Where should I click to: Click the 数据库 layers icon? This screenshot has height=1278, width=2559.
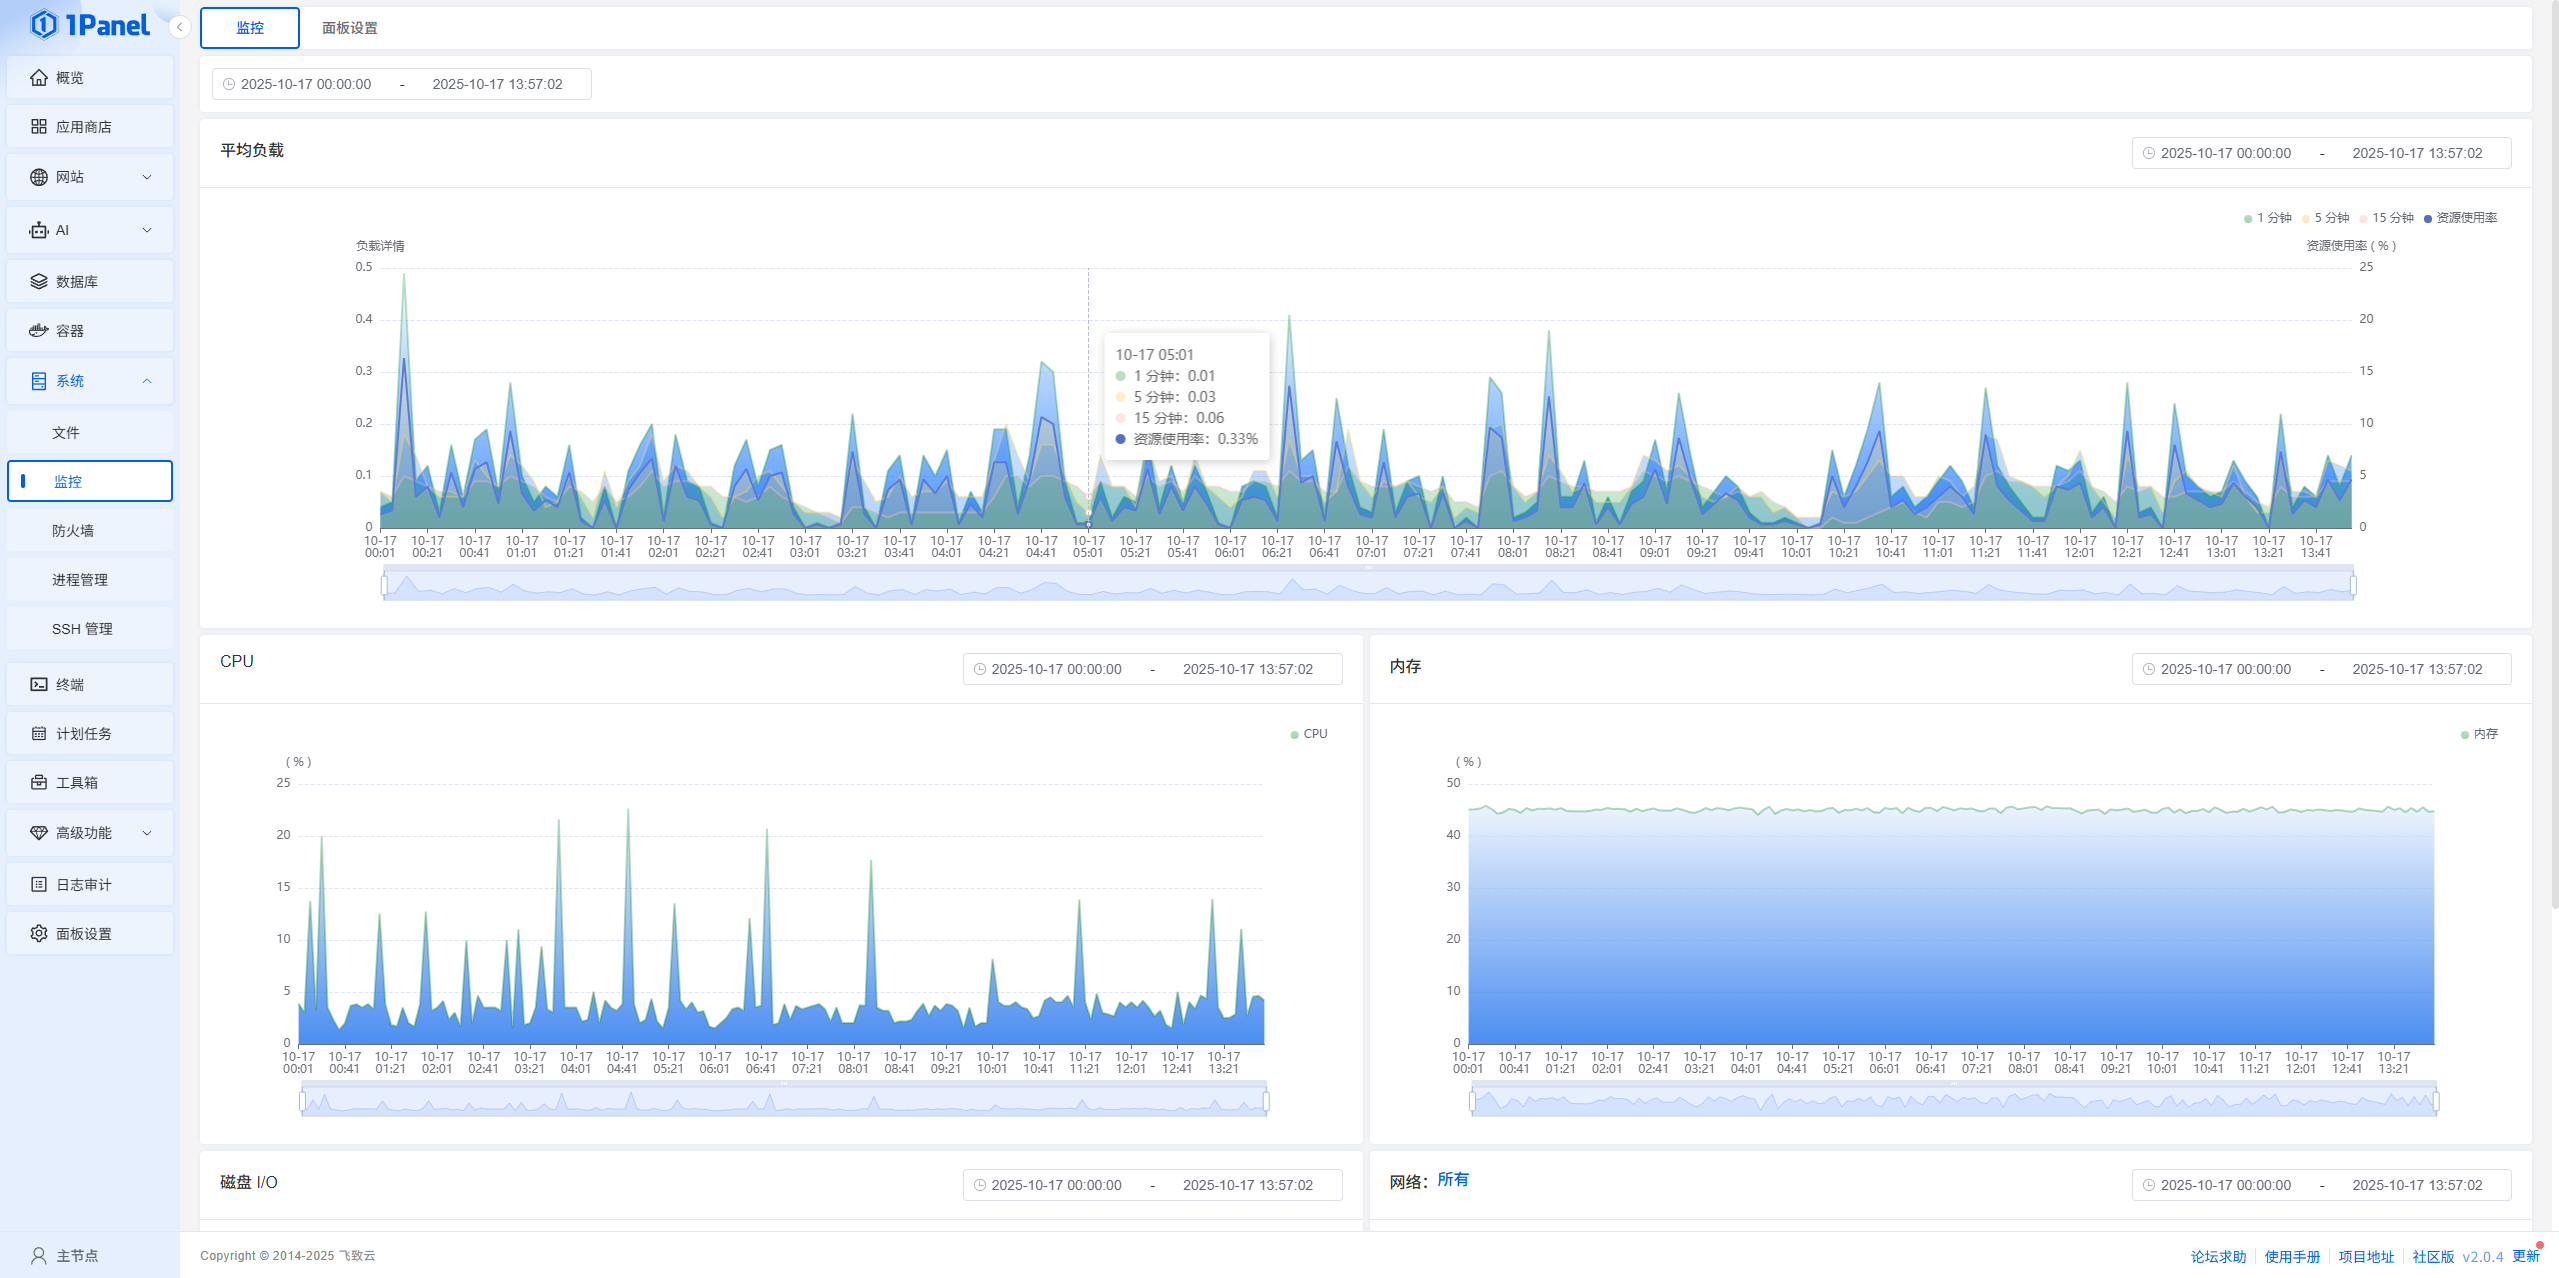pyautogui.click(x=39, y=281)
